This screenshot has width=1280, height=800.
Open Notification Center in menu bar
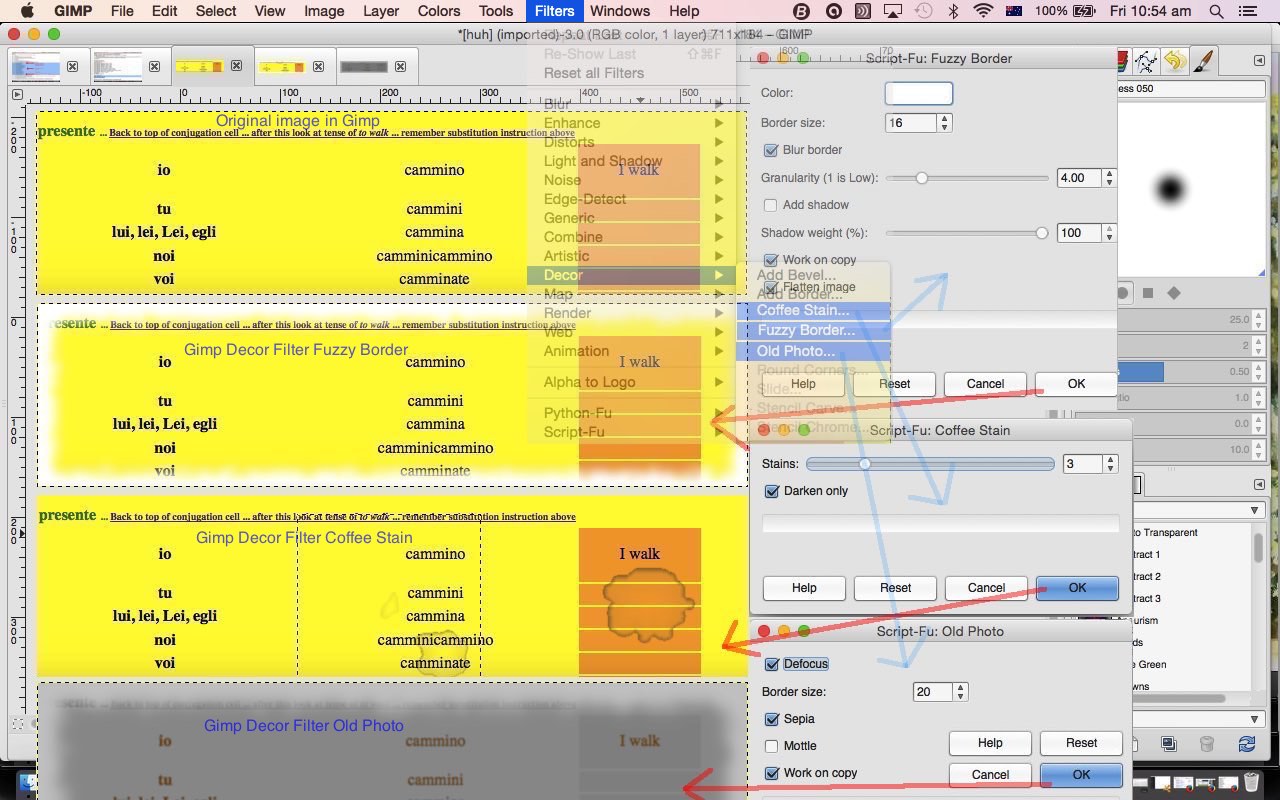tap(1247, 11)
